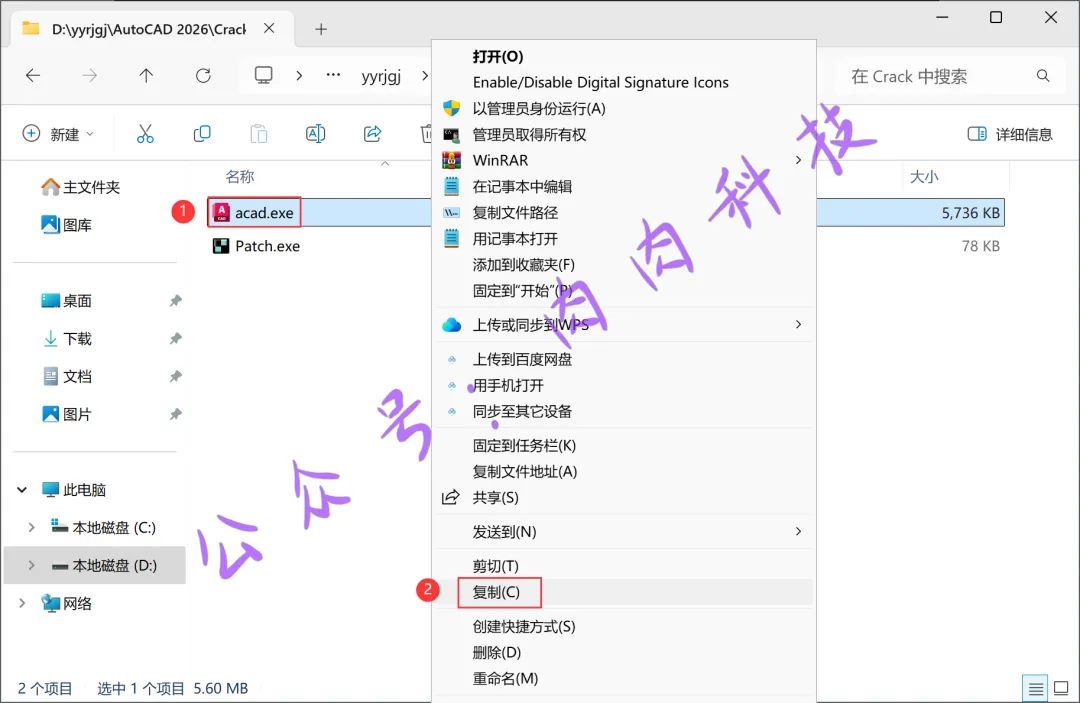1080x703 pixels.
Task: Select 删除(D) in context menu
Action: [497, 652]
